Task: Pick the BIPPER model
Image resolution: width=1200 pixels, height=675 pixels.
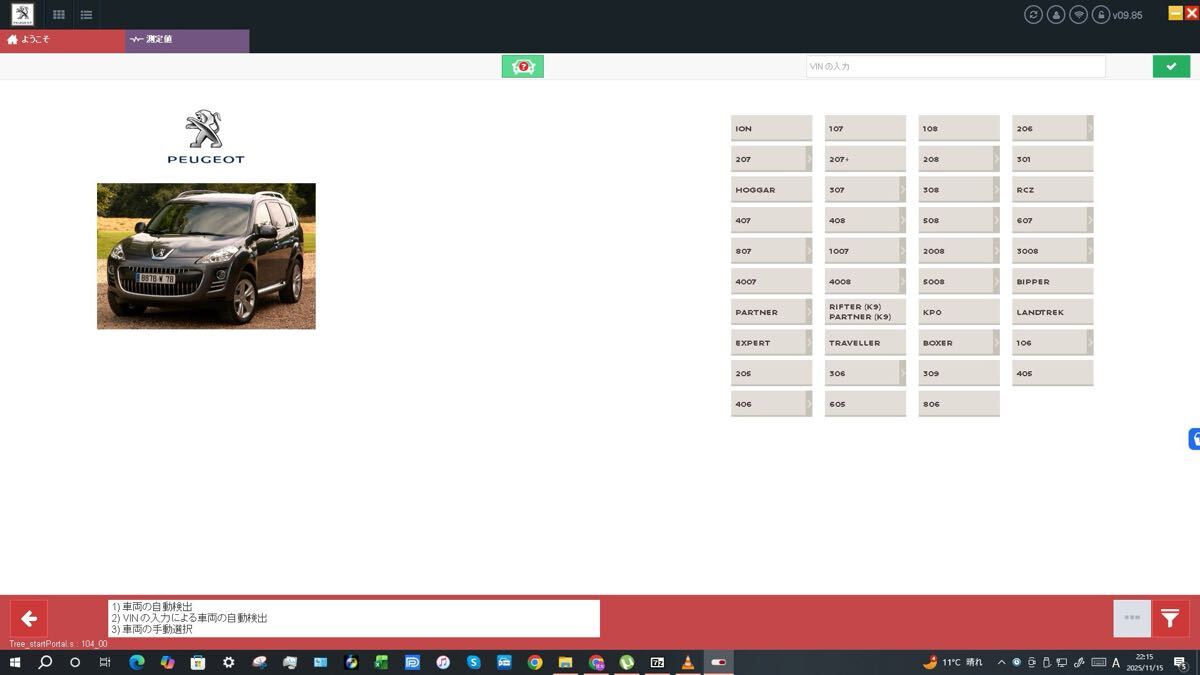Action: point(1053,282)
